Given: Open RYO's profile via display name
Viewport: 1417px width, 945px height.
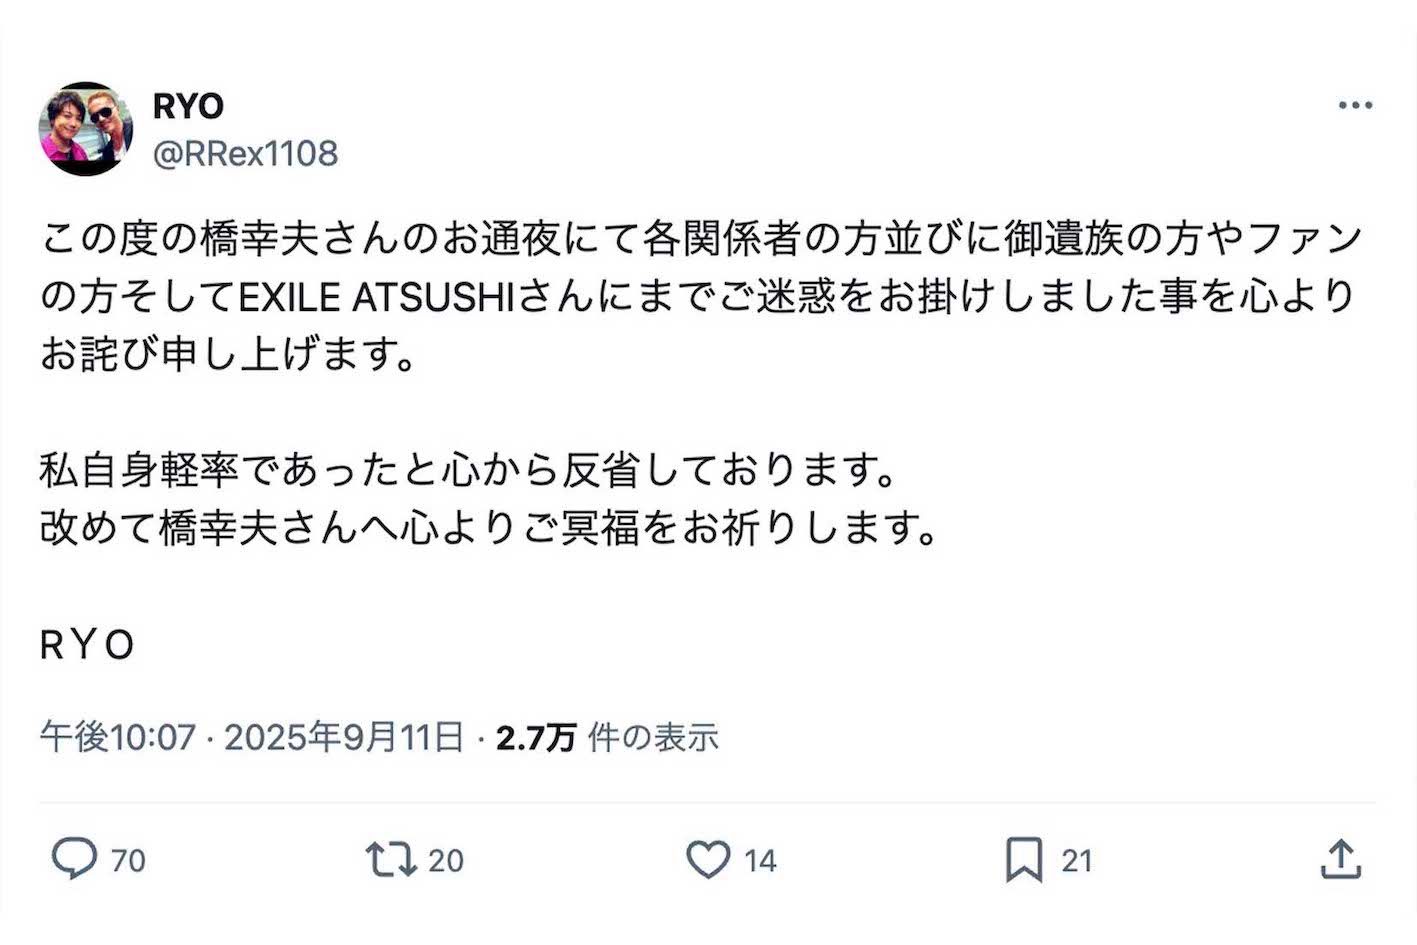Looking at the screenshot, I should [x=188, y=105].
